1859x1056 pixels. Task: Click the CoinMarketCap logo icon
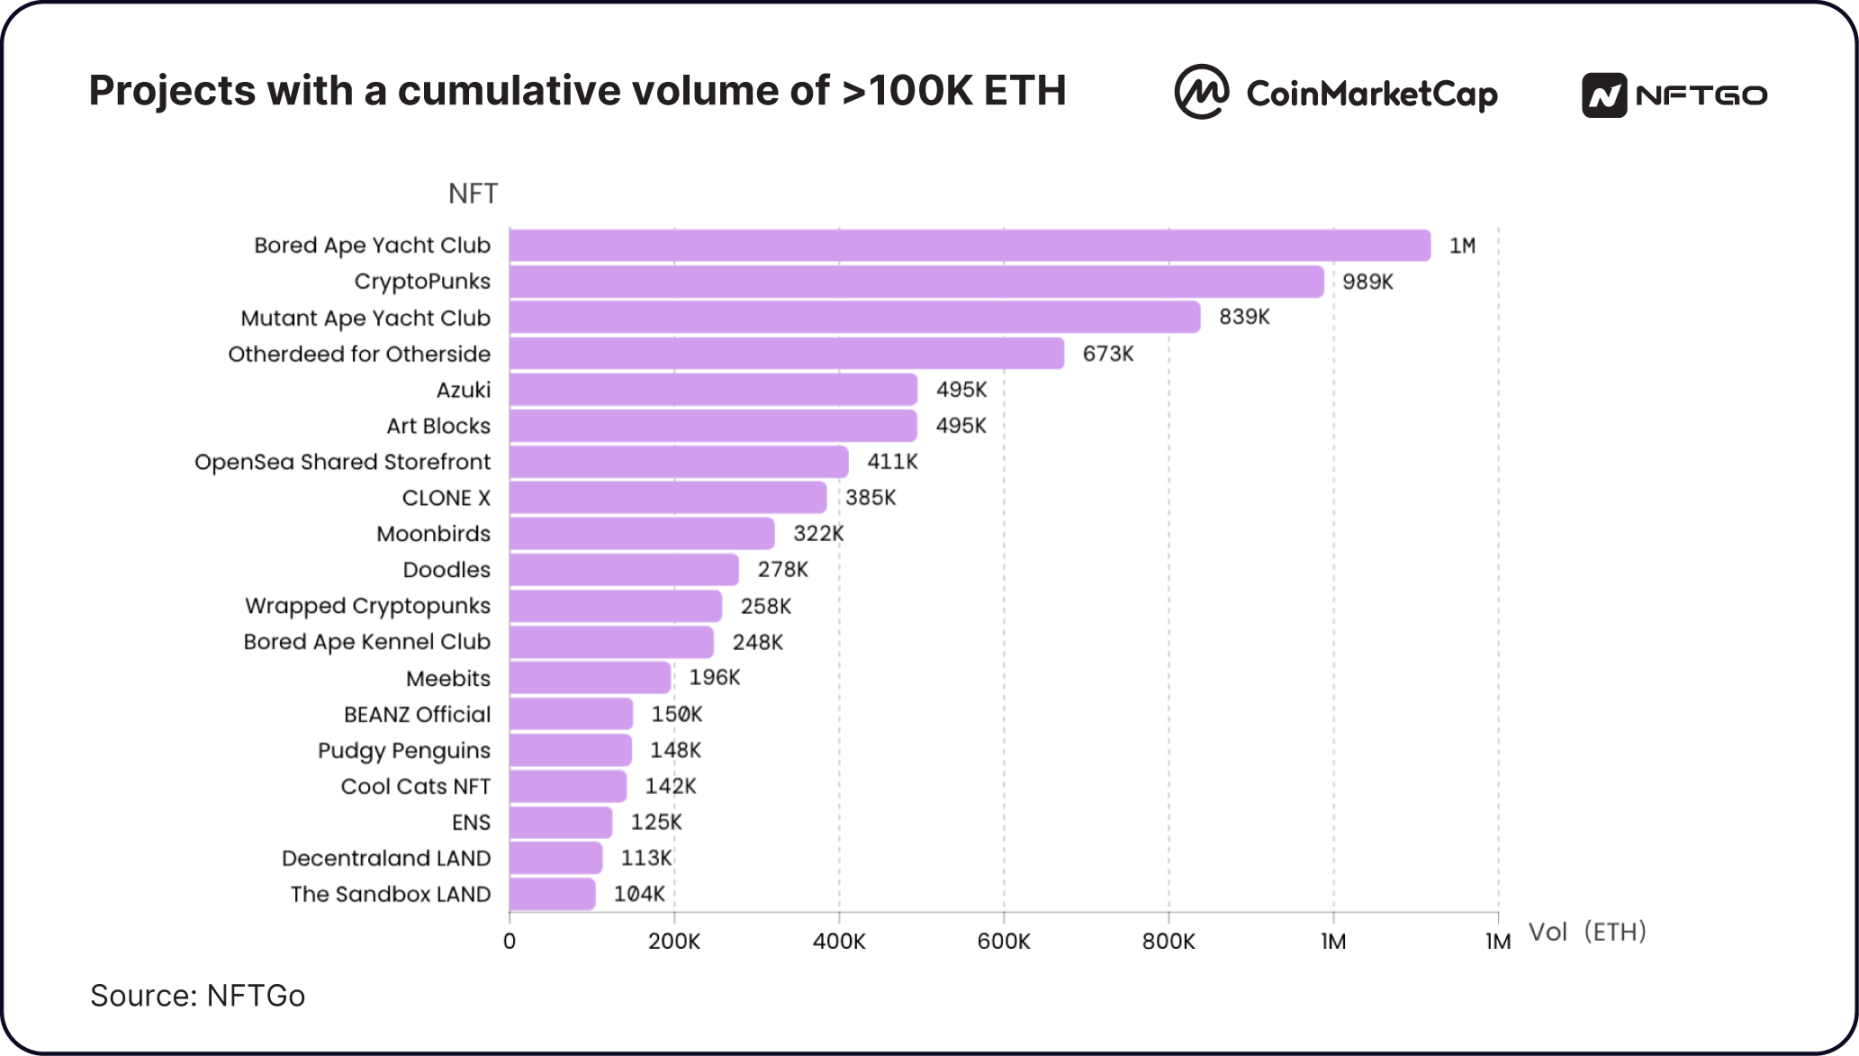[1201, 92]
